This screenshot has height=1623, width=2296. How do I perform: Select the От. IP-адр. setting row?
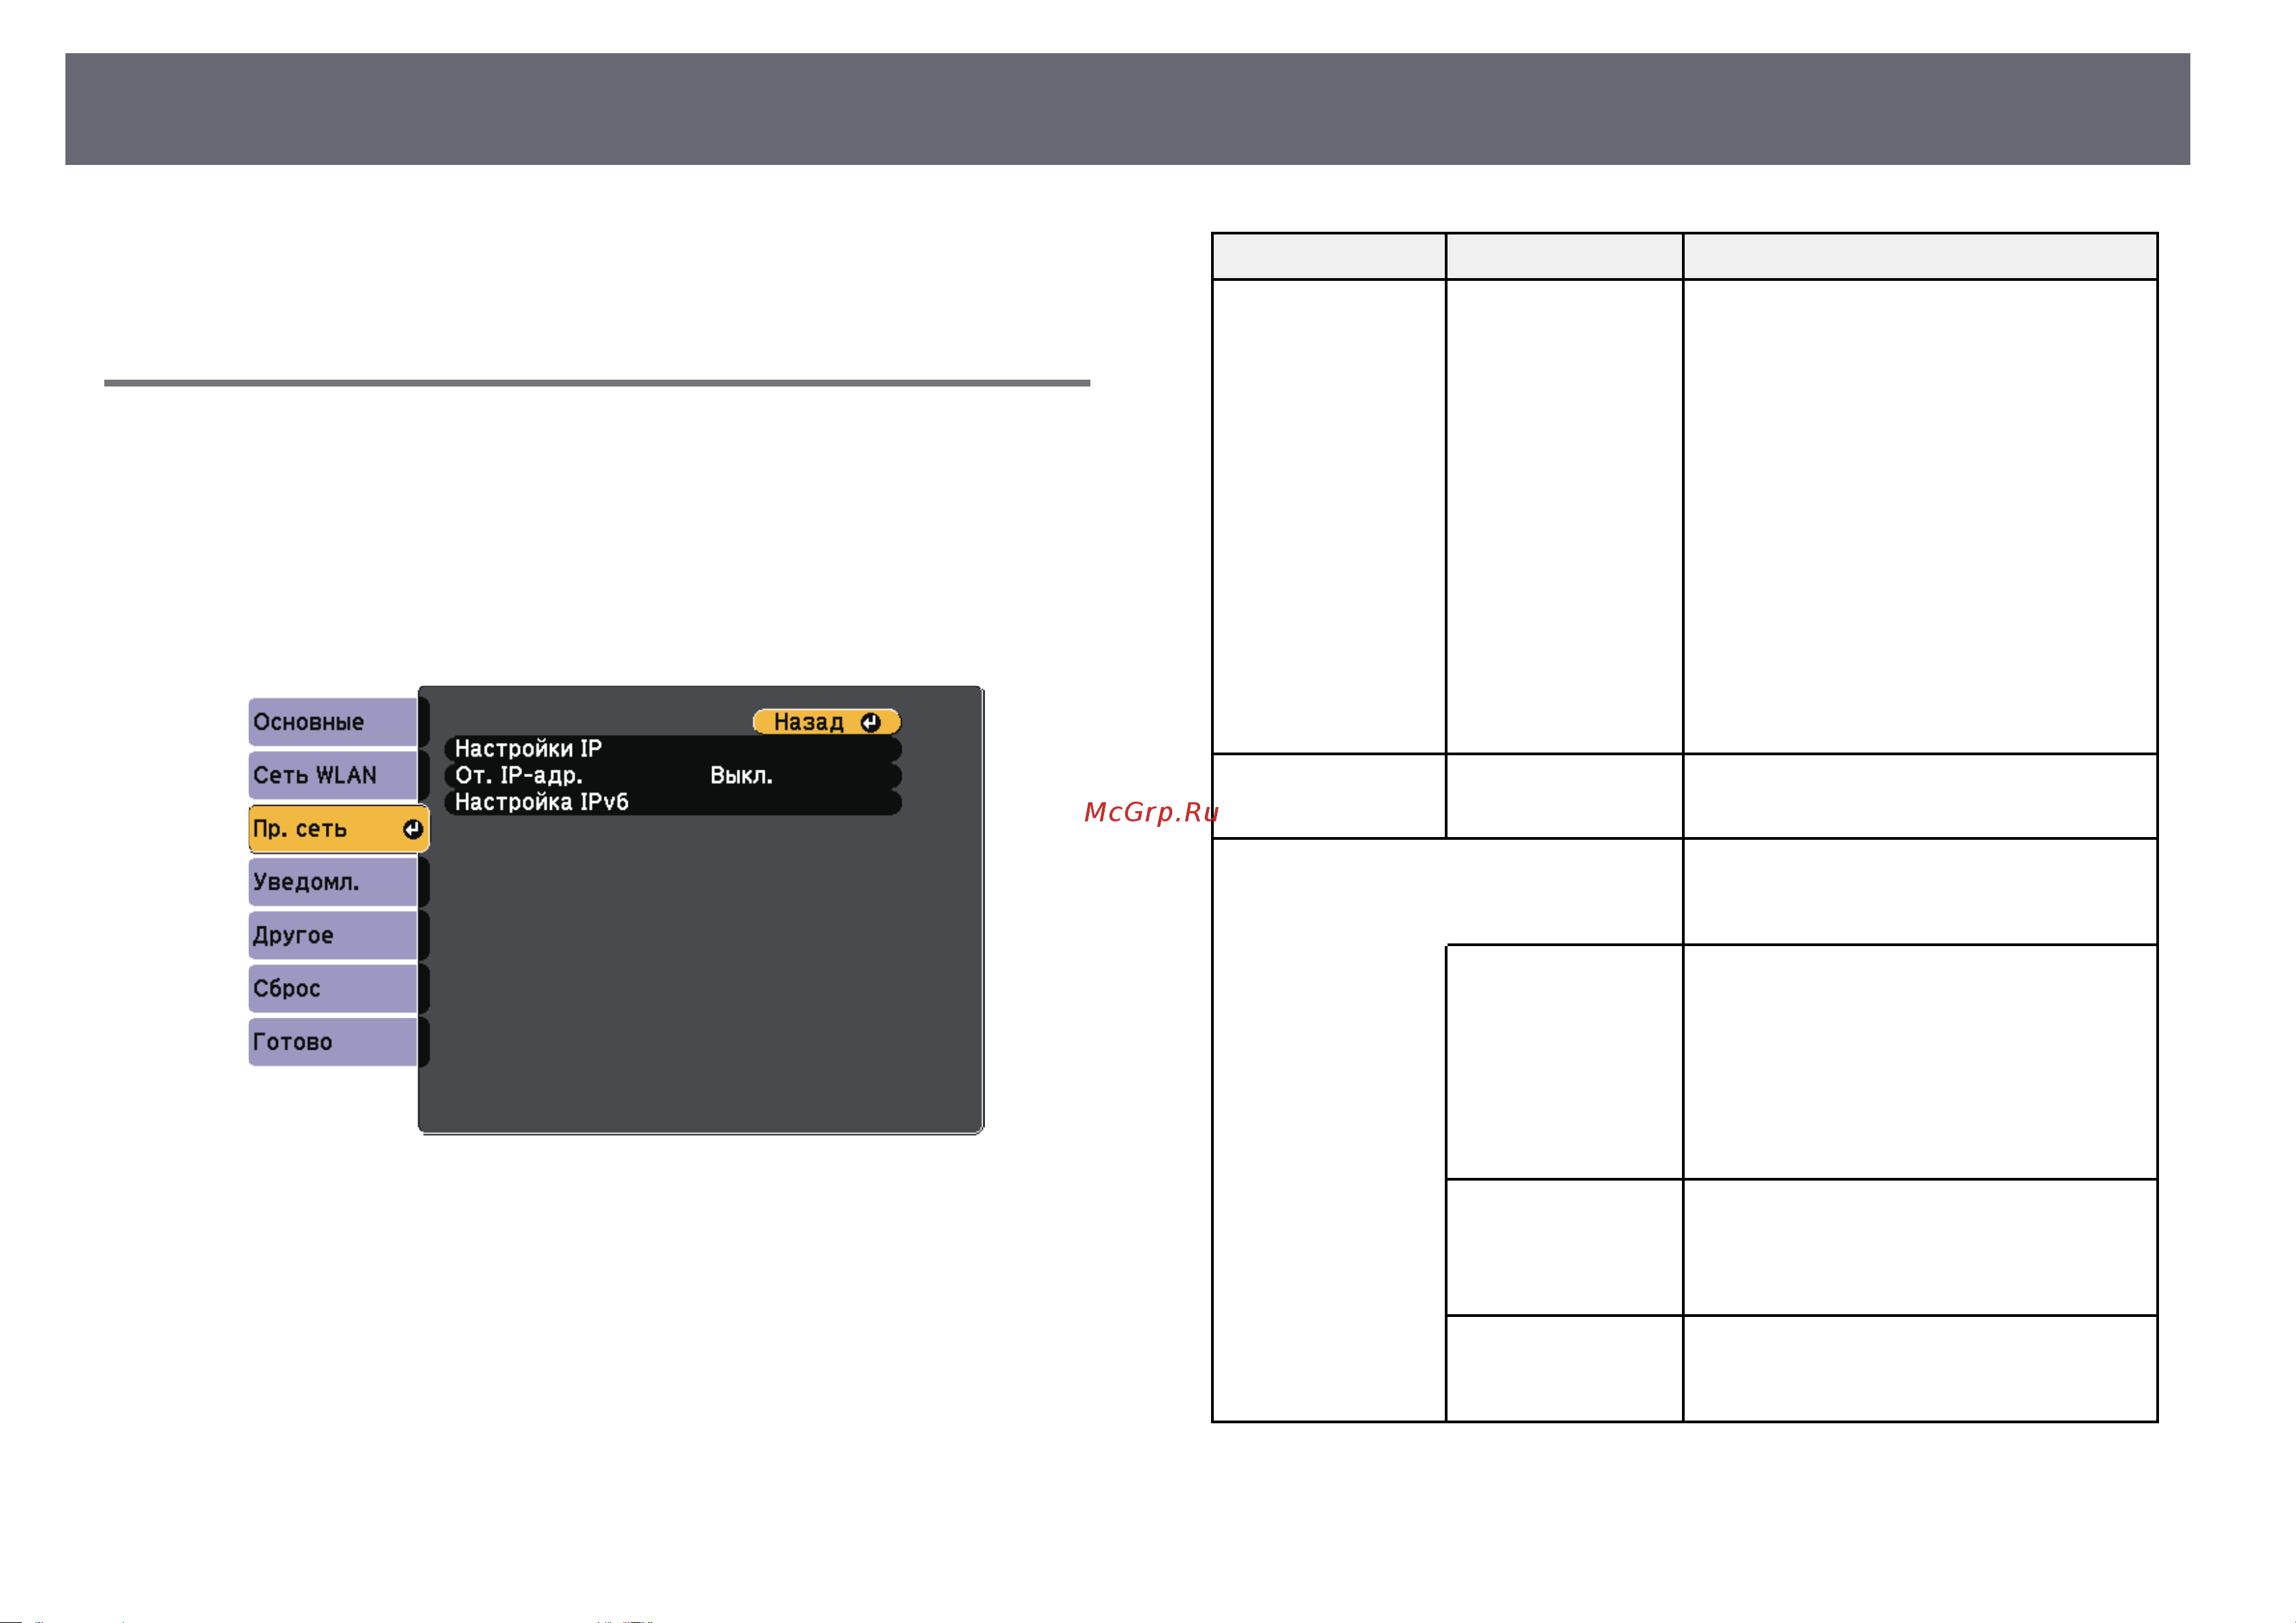pyautogui.click(x=673, y=776)
